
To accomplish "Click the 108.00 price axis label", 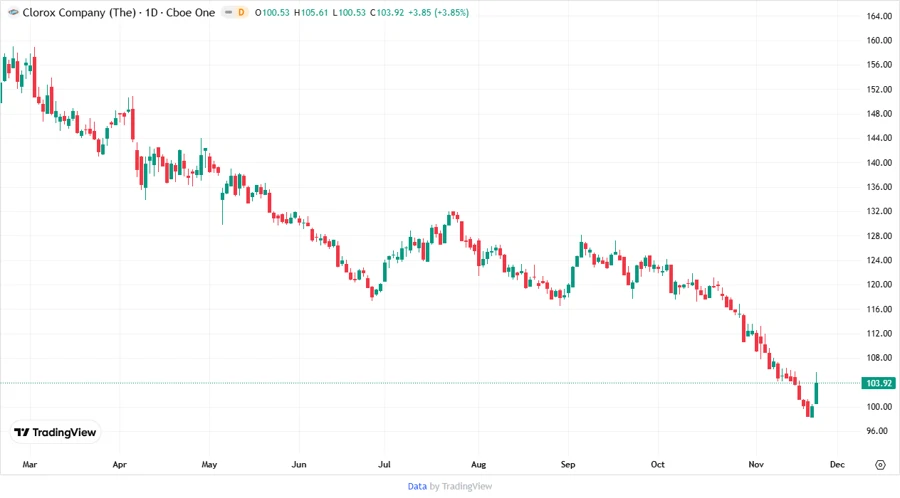I will [x=879, y=357].
